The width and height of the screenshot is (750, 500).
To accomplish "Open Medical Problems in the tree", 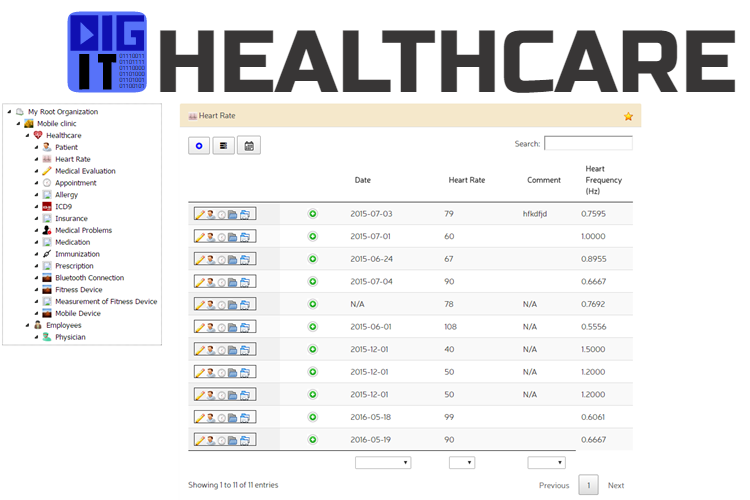I will [83, 231].
